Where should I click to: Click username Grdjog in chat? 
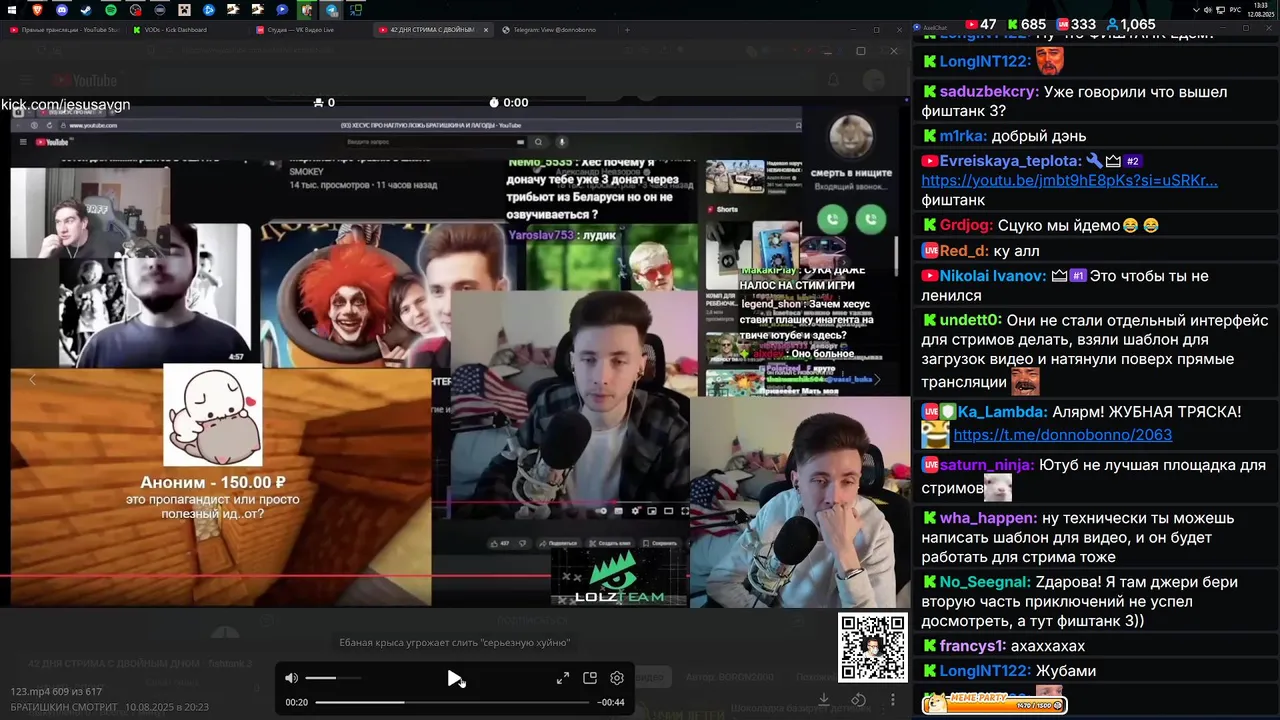pos(965,225)
